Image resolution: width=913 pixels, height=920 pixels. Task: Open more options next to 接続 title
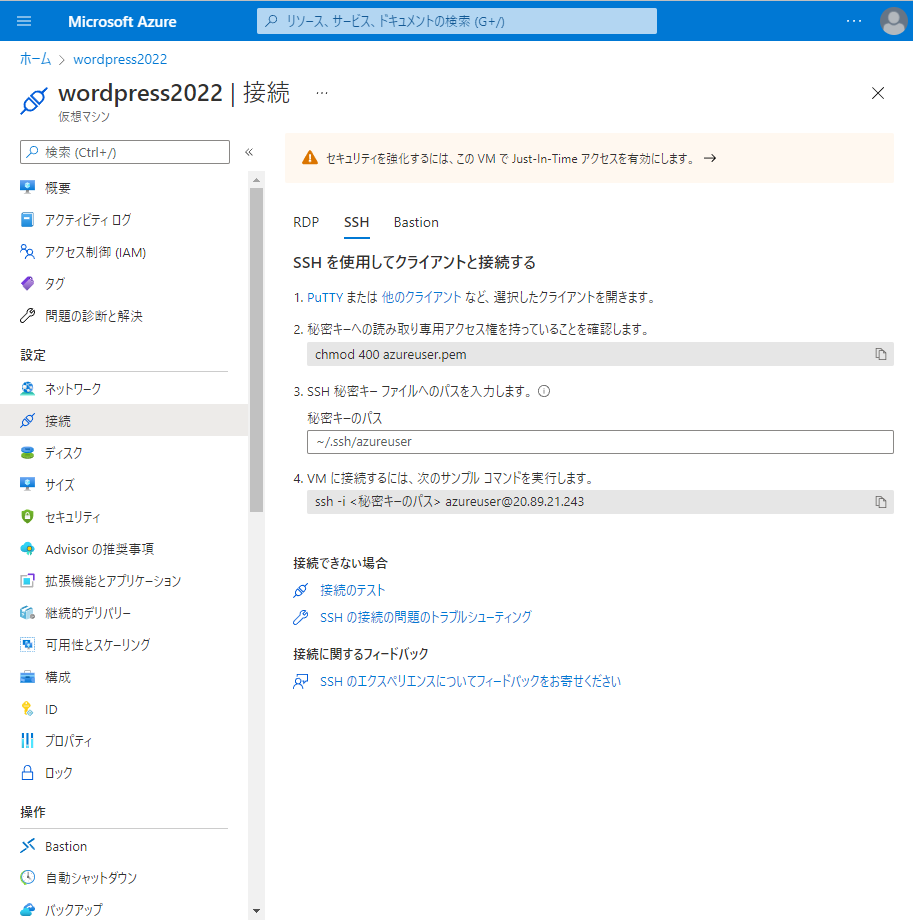click(x=322, y=93)
